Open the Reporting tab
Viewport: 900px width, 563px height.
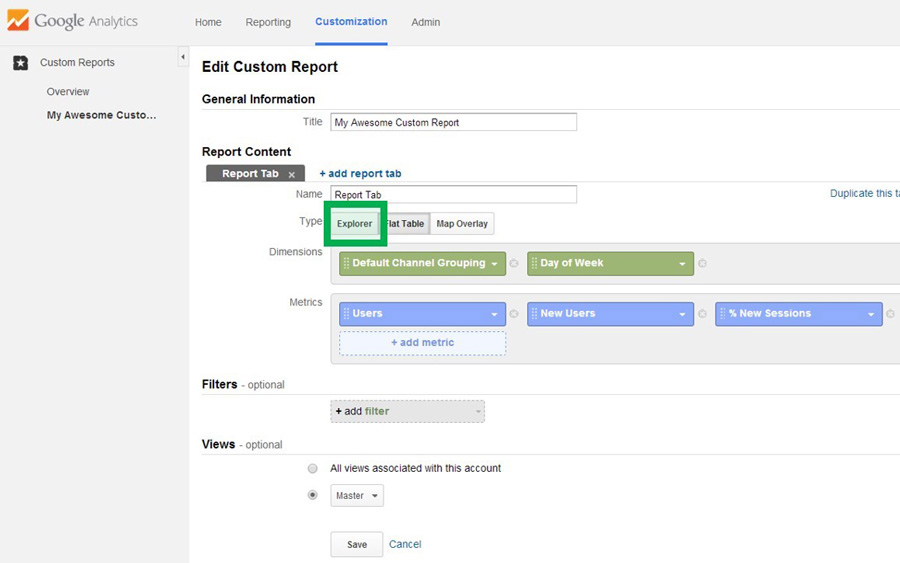(268, 22)
